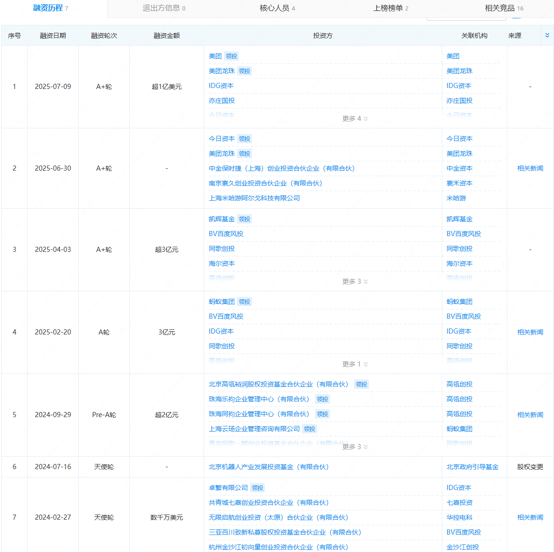Open the 核心人员 tab
Image resolution: width=554 pixels, height=552 pixels.
[277, 8]
